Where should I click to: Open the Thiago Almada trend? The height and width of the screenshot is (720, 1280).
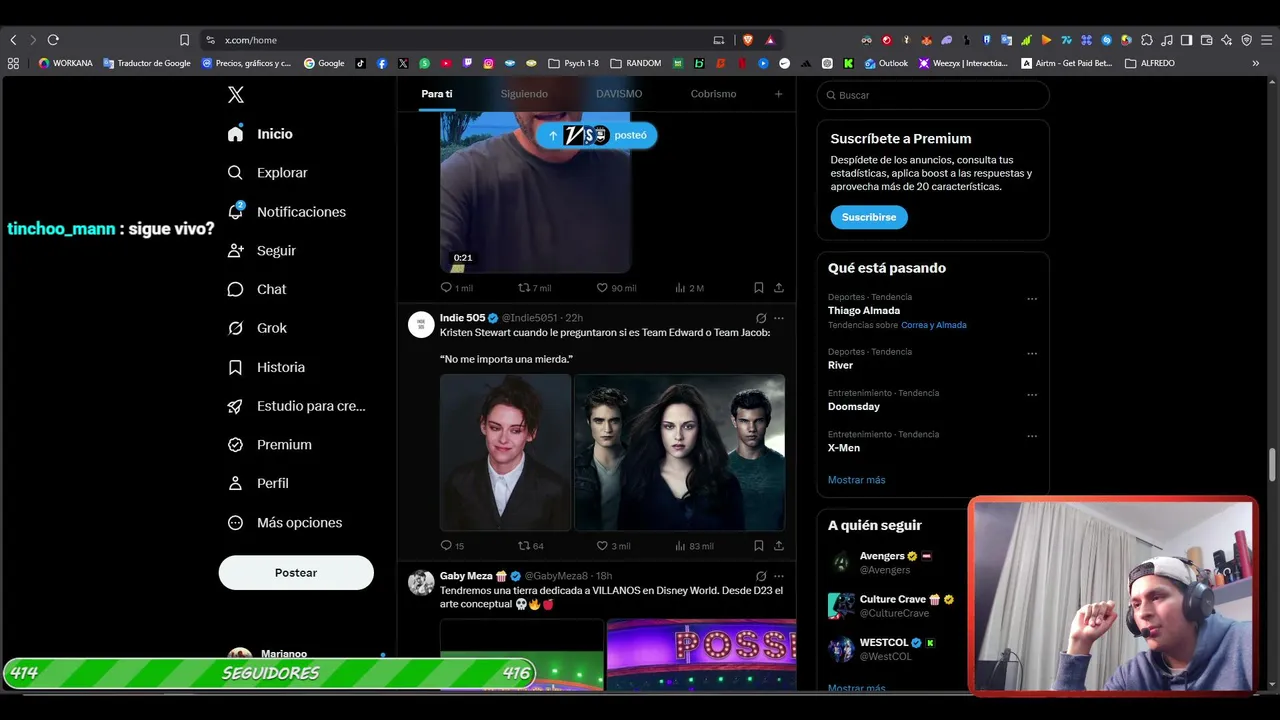coord(864,311)
